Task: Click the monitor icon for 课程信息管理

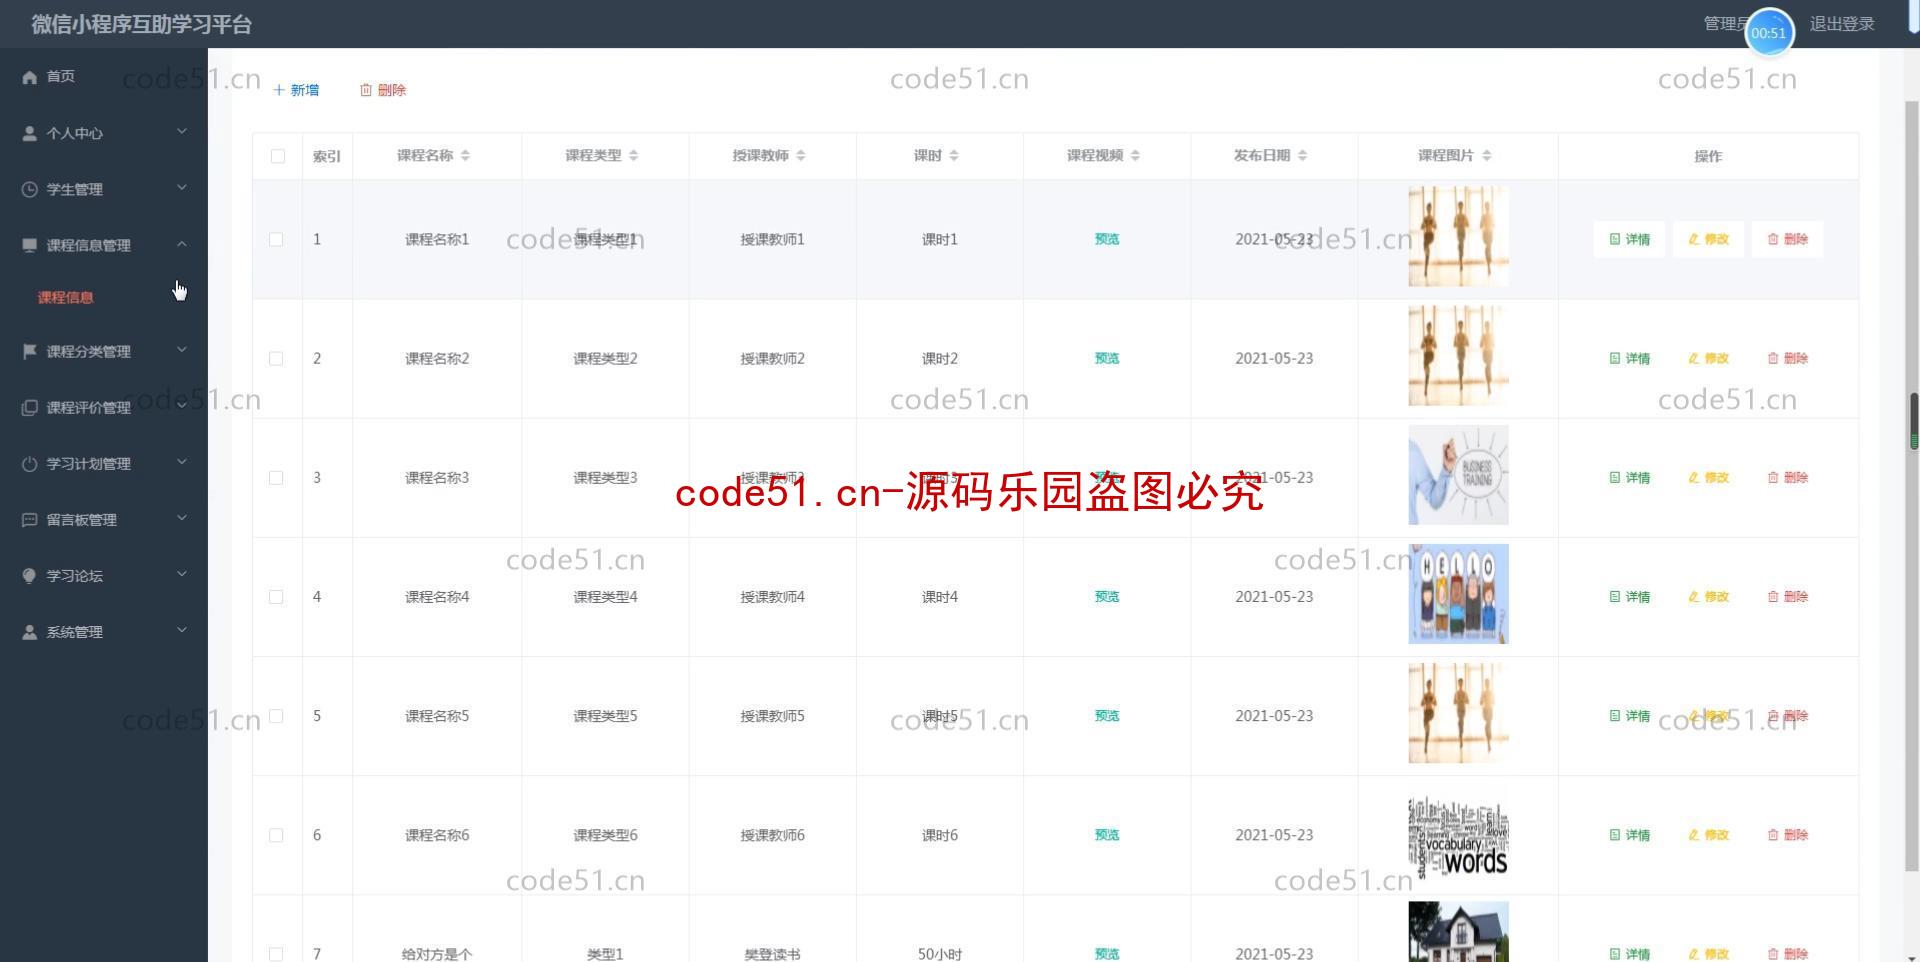Action: (x=30, y=245)
